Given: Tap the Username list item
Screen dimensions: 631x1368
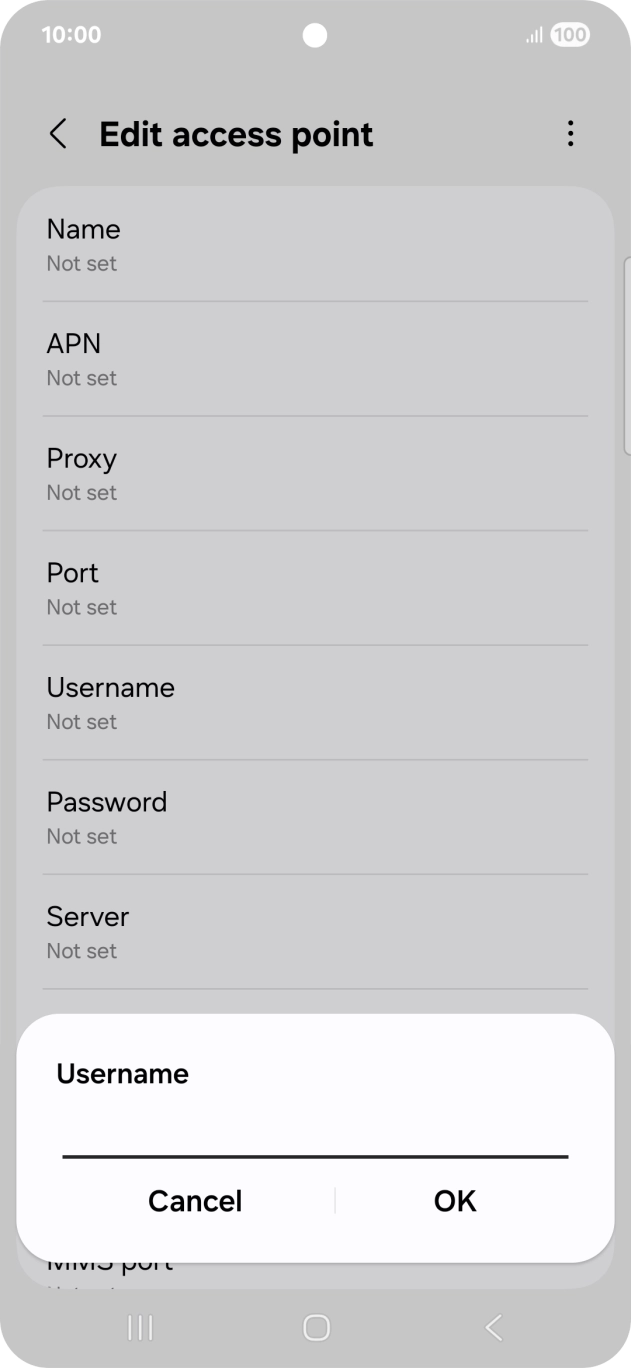Looking at the screenshot, I should tap(315, 701).
